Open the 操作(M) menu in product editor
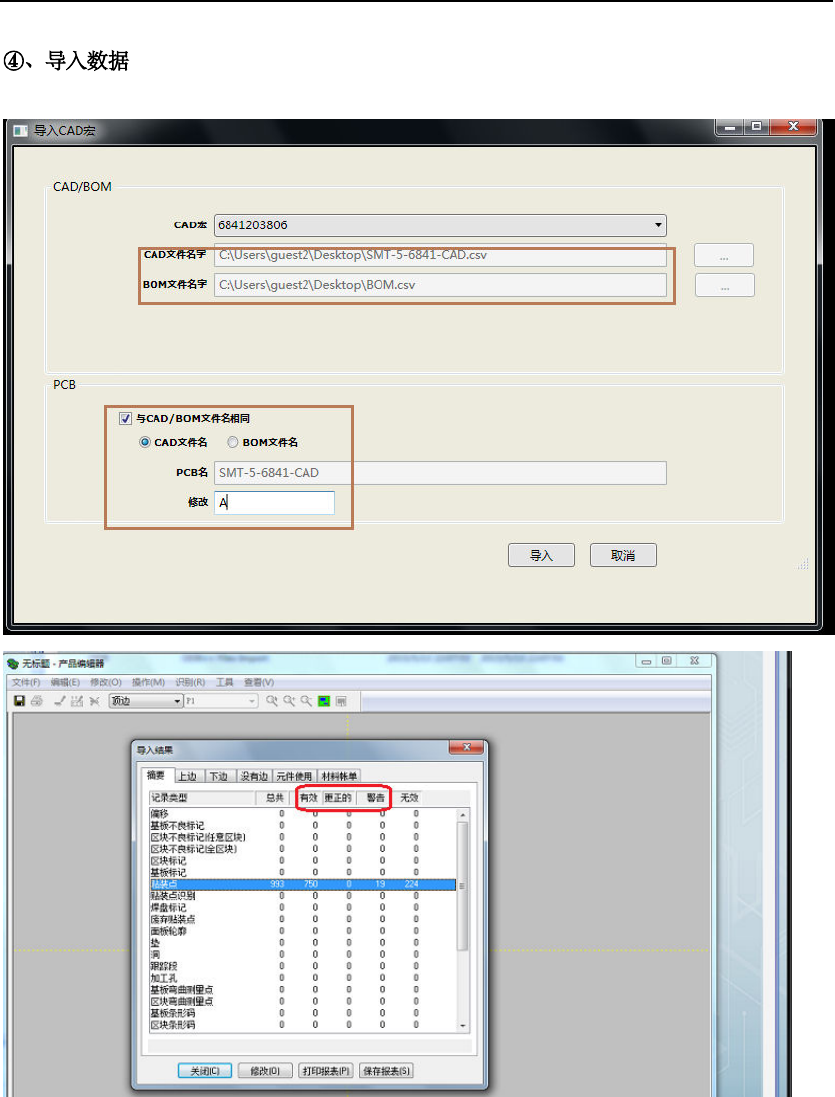 tap(148, 682)
